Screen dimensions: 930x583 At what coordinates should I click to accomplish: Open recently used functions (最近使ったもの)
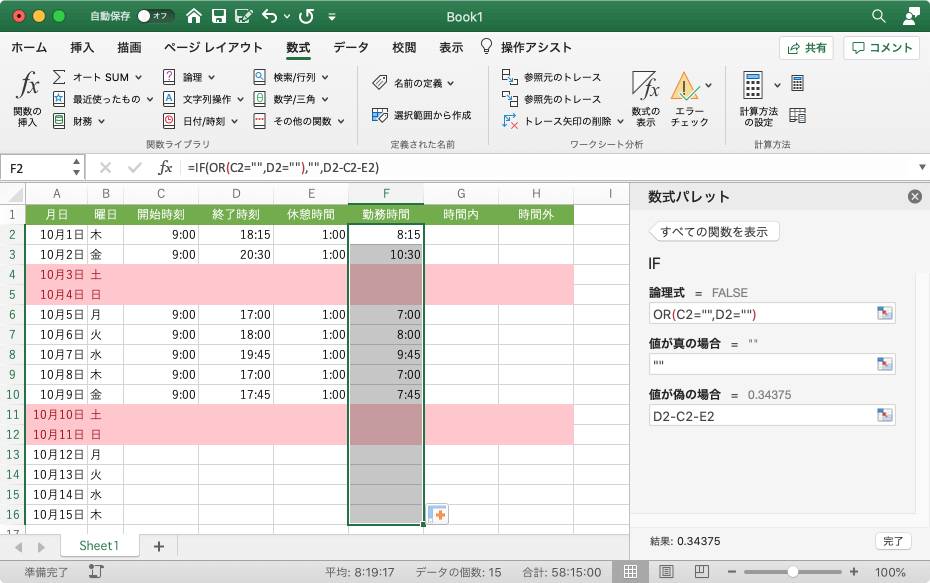[59, 99]
